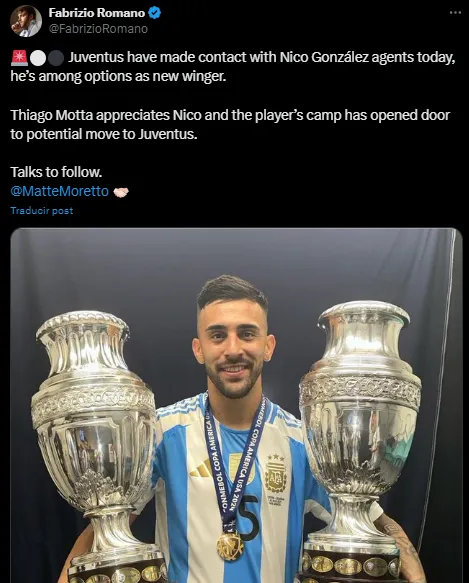
Task: Click the handshake emoji after @MatteMoretto
Action: [x=121, y=192]
